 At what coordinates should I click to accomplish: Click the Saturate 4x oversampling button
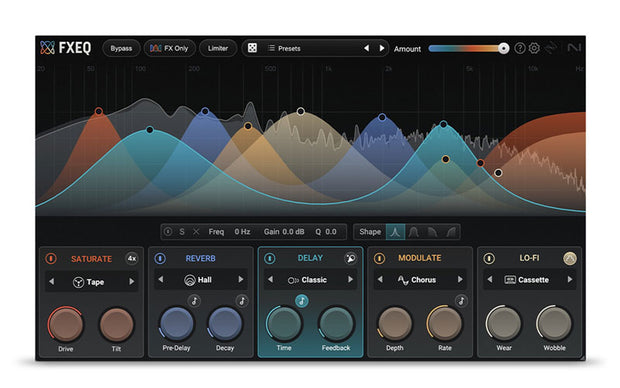coord(132,258)
